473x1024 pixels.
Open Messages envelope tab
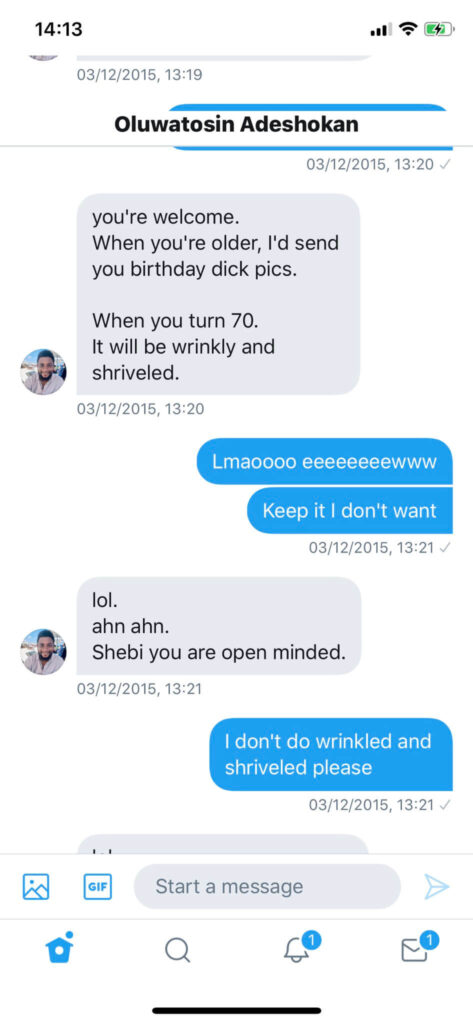[419, 947]
